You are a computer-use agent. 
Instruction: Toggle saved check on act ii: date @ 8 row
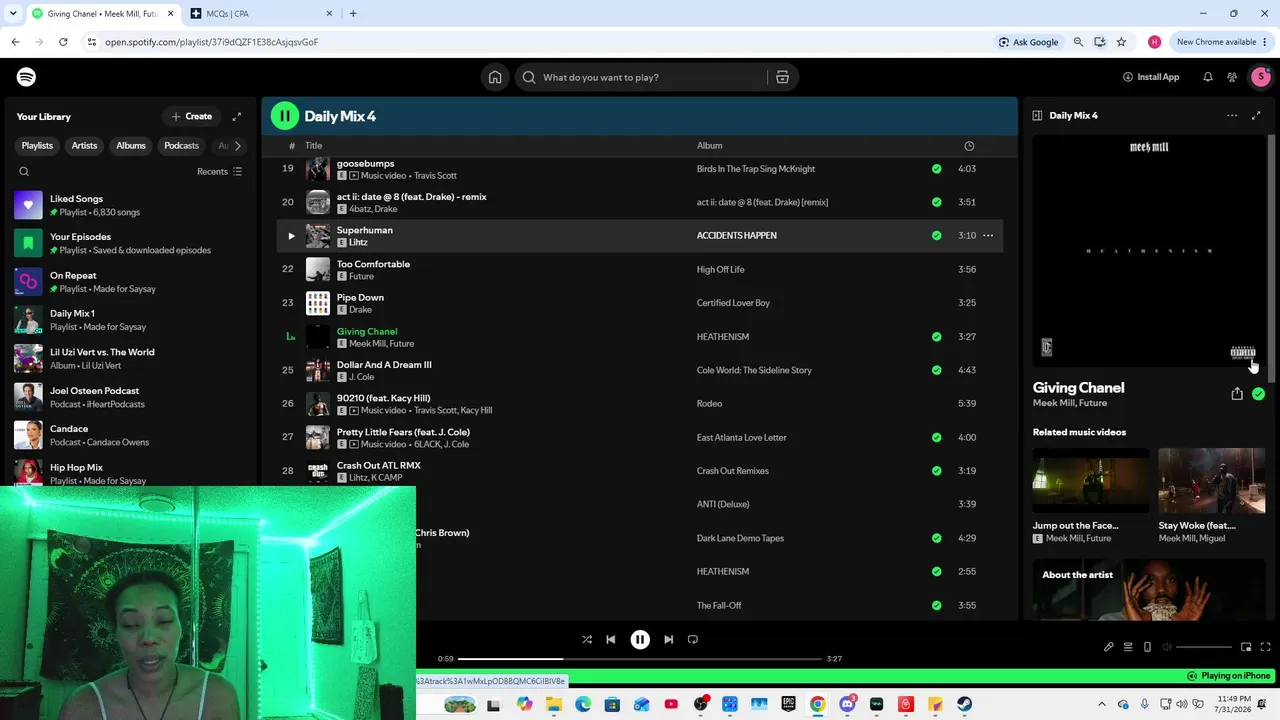click(x=936, y=202)
